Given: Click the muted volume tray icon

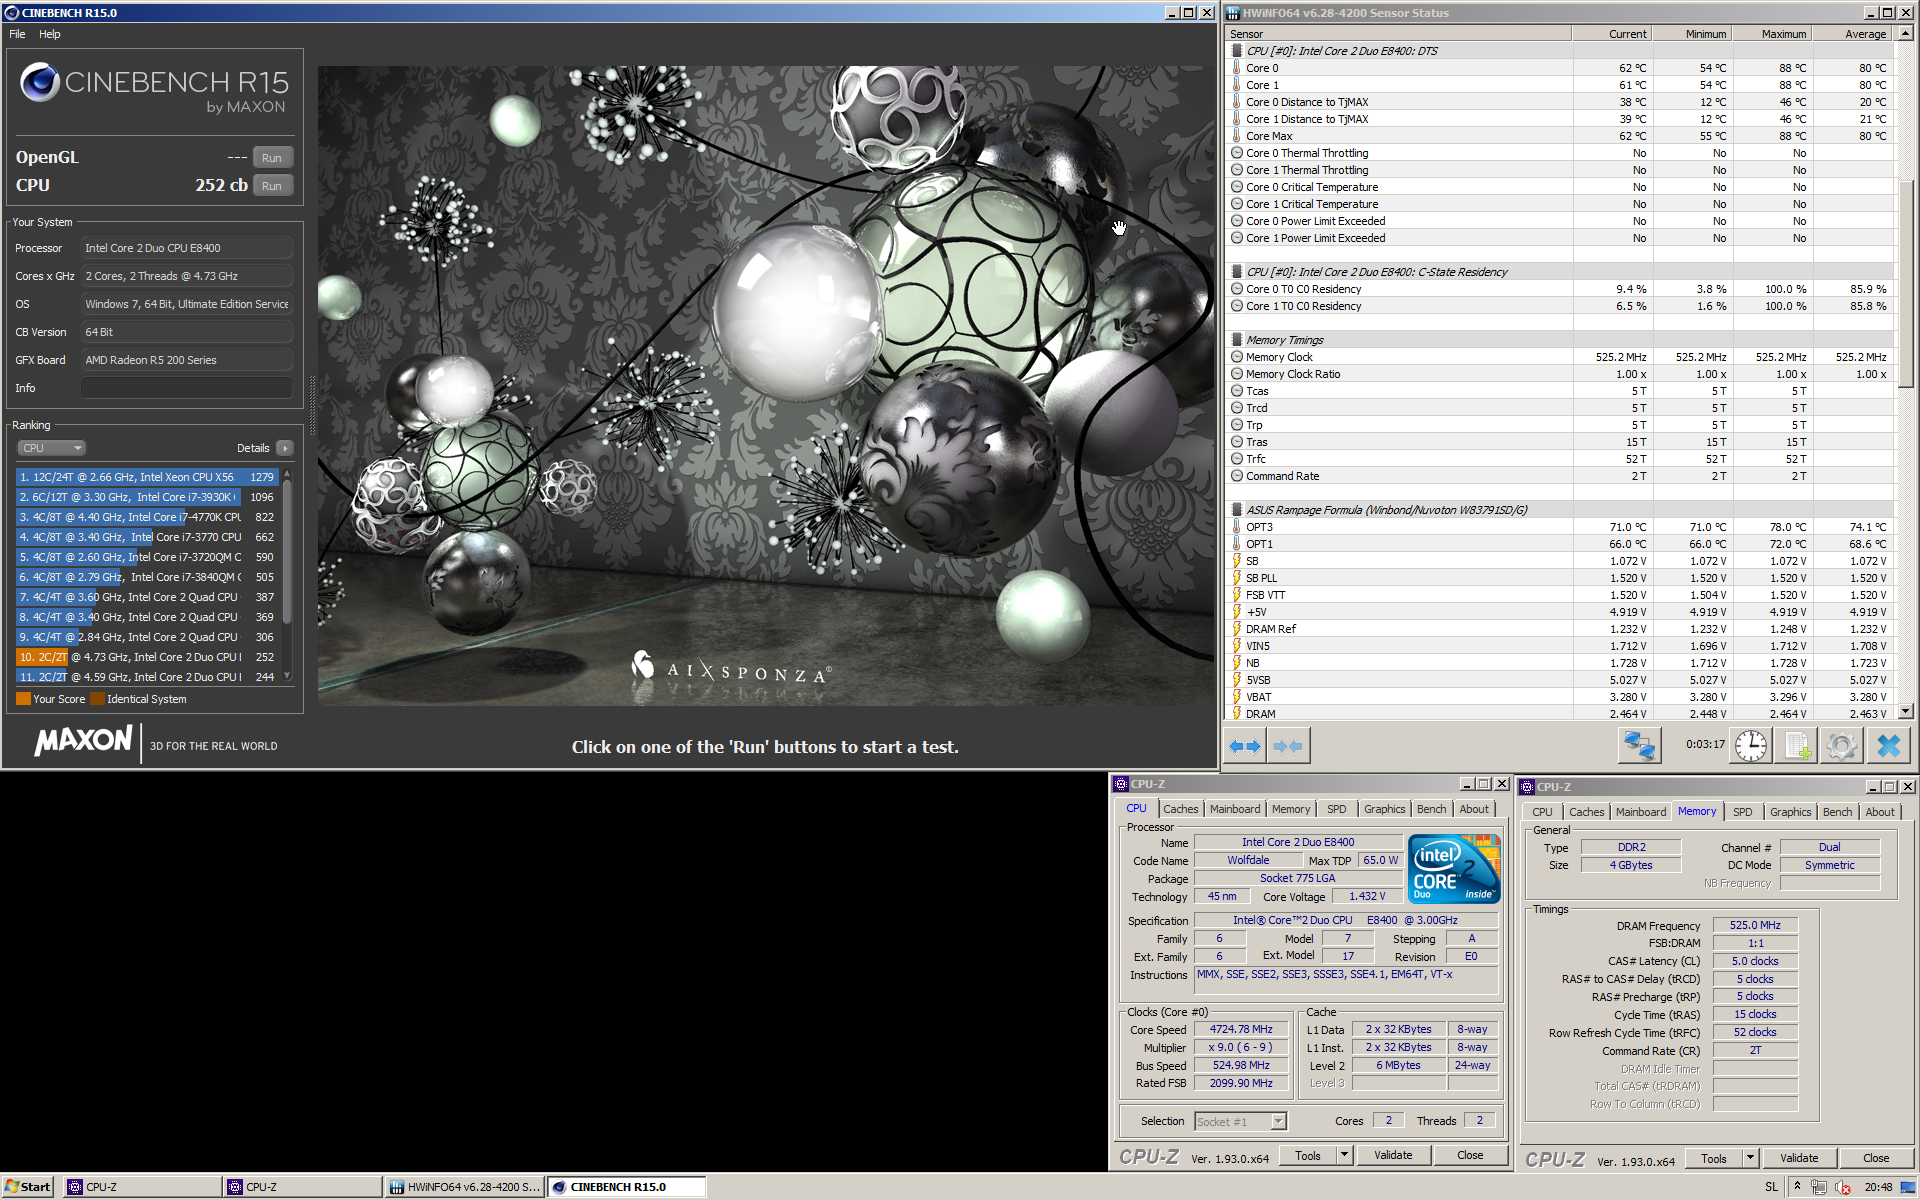Looking at the screenshot, I should point(1843,1187).
